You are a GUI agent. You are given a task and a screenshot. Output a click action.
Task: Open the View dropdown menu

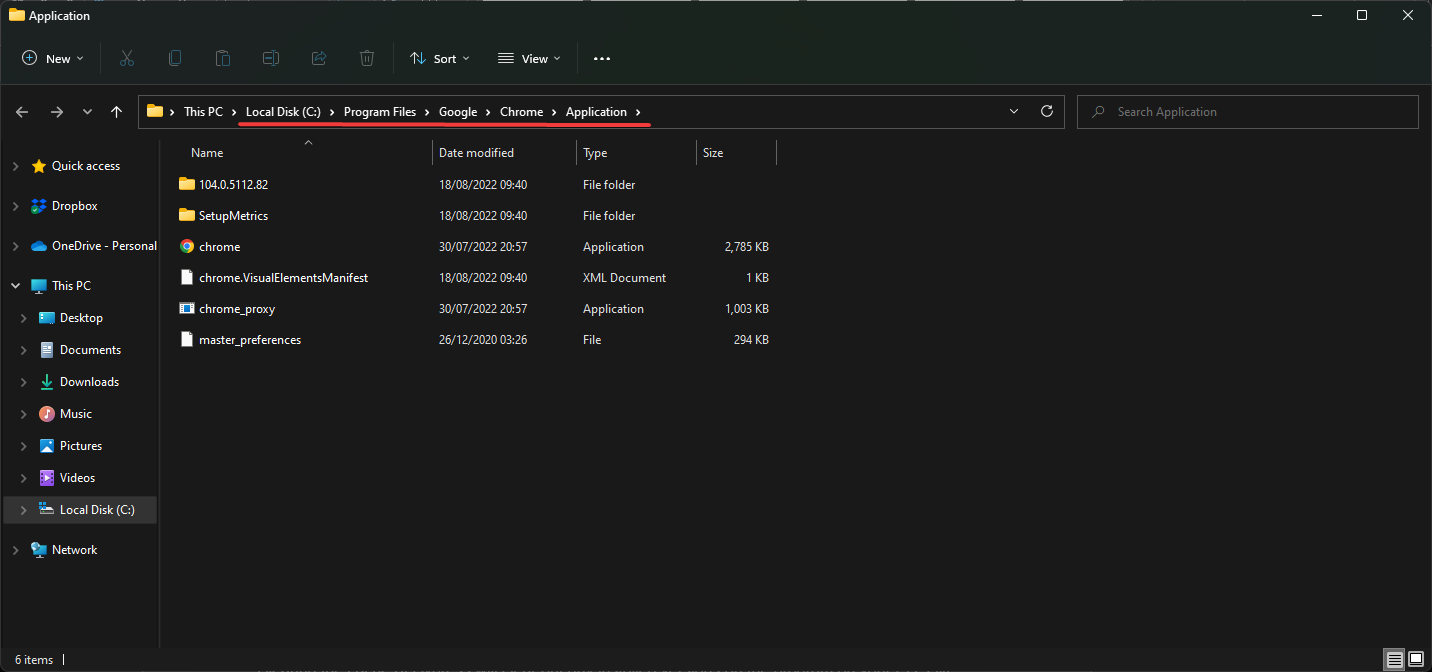tap(529, 59)
